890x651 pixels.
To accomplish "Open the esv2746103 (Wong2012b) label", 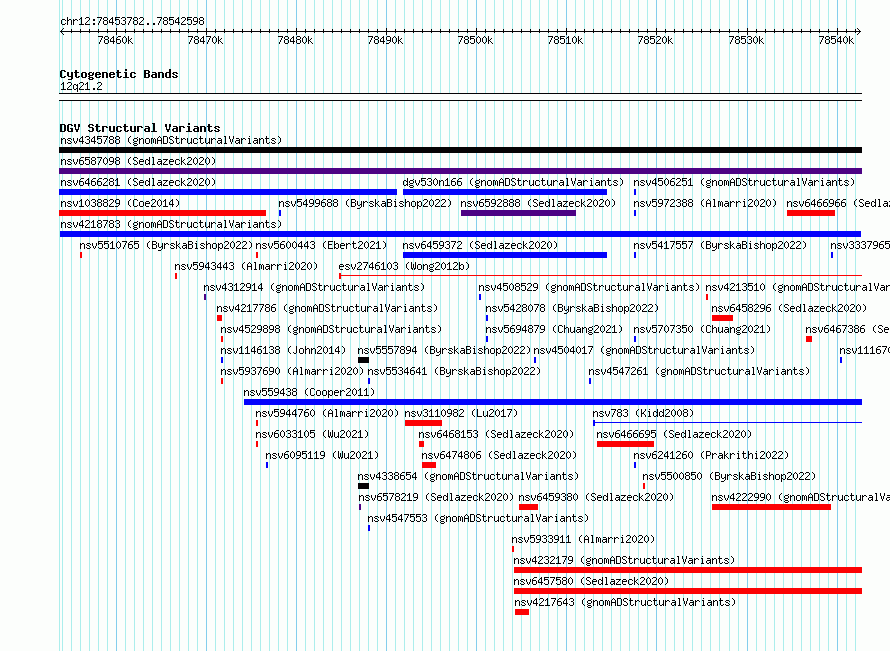I will click(404, 266).
